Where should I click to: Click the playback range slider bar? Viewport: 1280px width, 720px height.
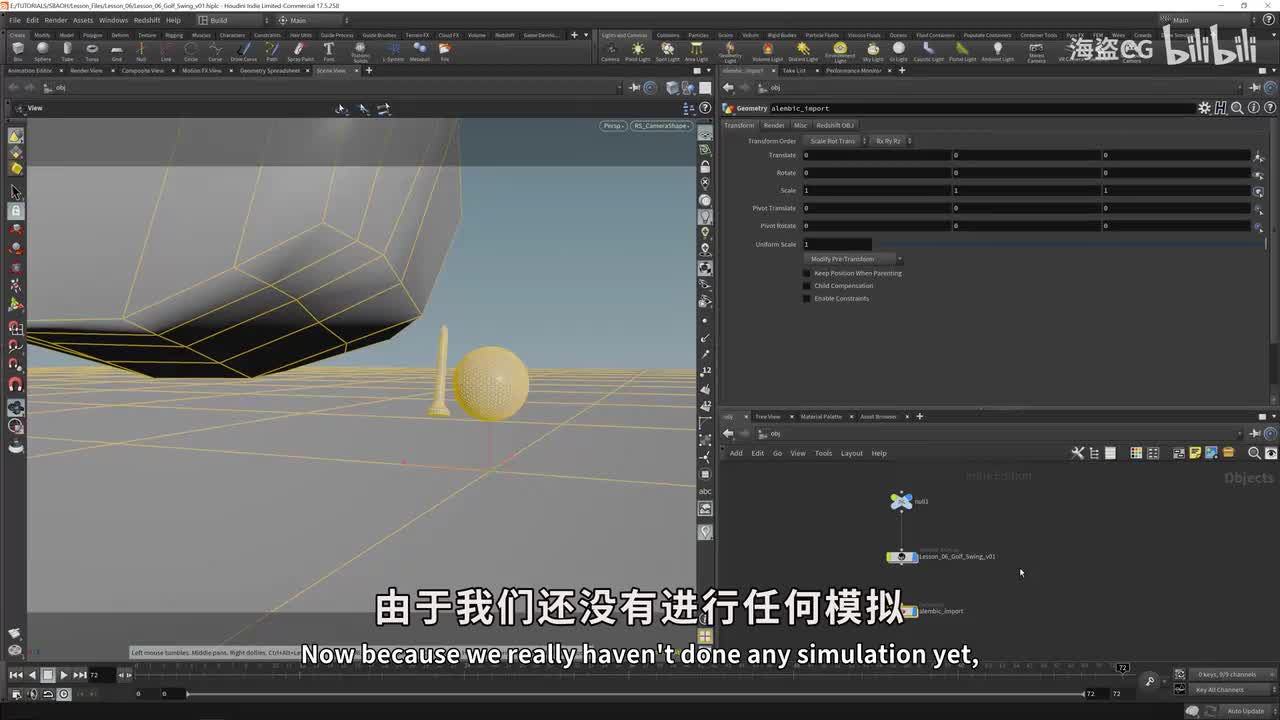(636, 694)
